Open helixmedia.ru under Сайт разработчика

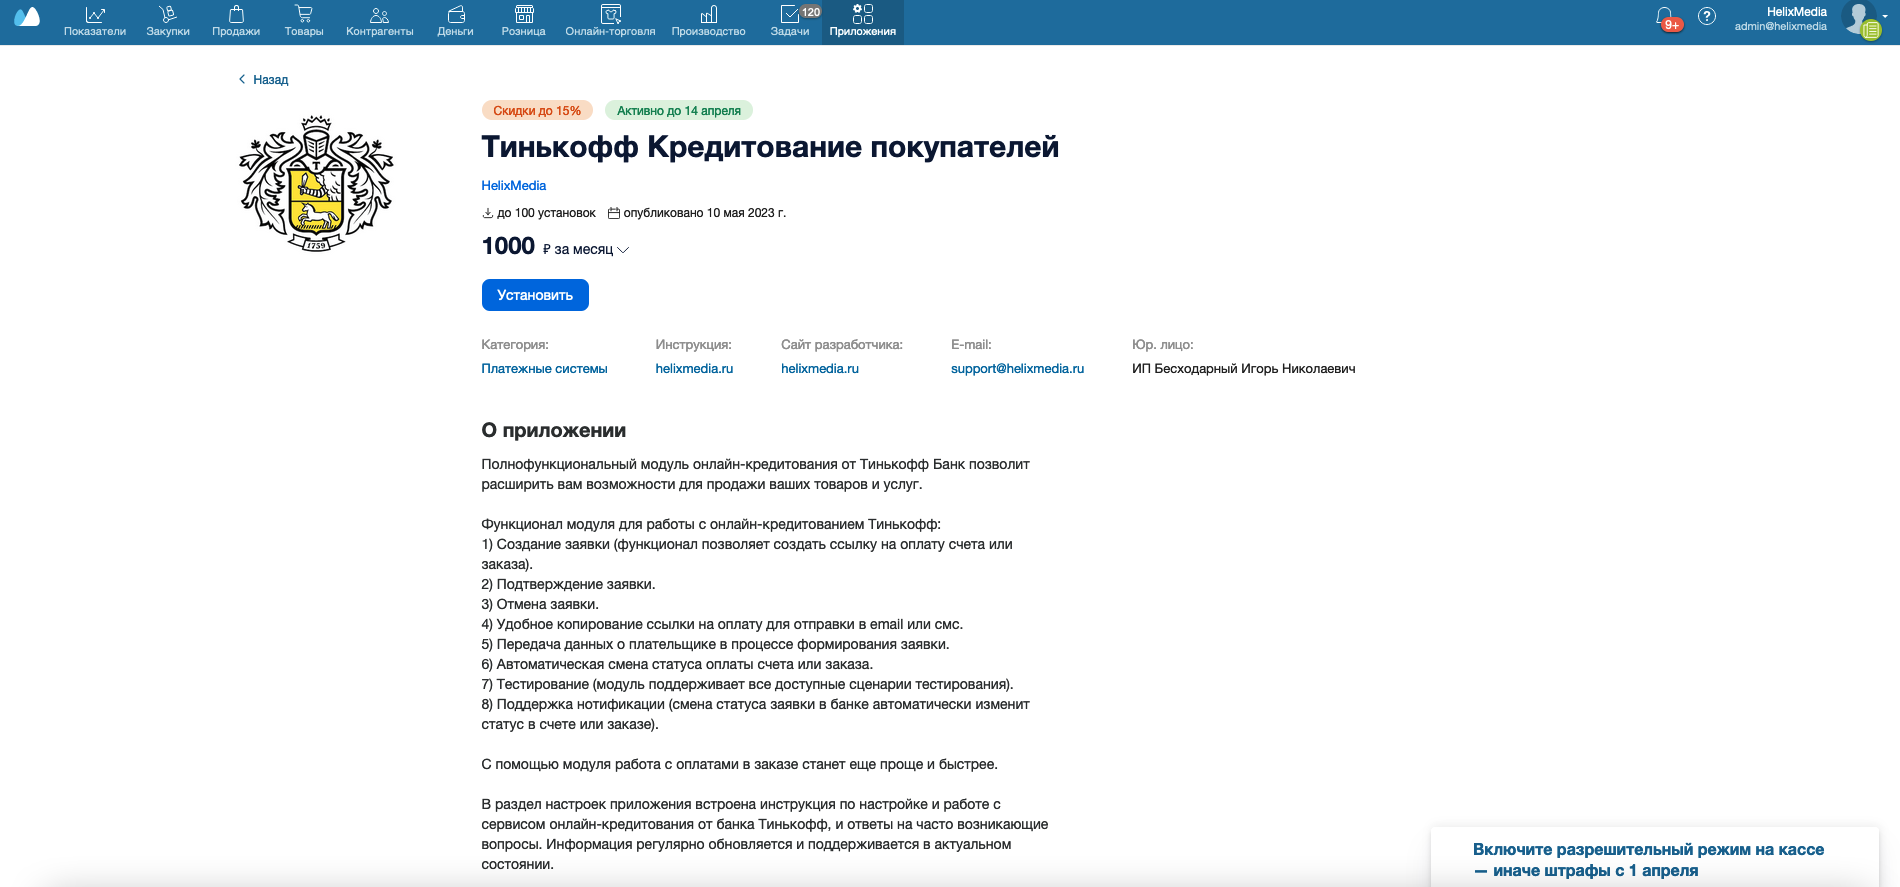point(820,369)
